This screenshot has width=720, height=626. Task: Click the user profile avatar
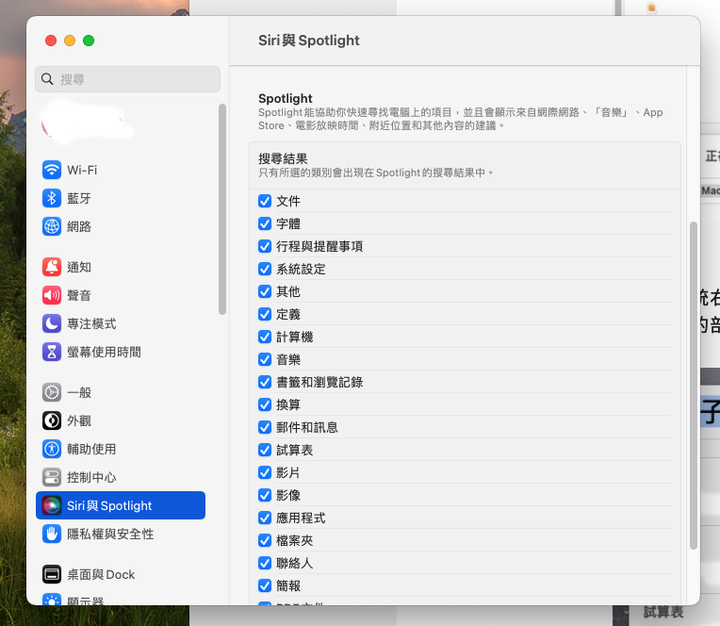(51, 124)
